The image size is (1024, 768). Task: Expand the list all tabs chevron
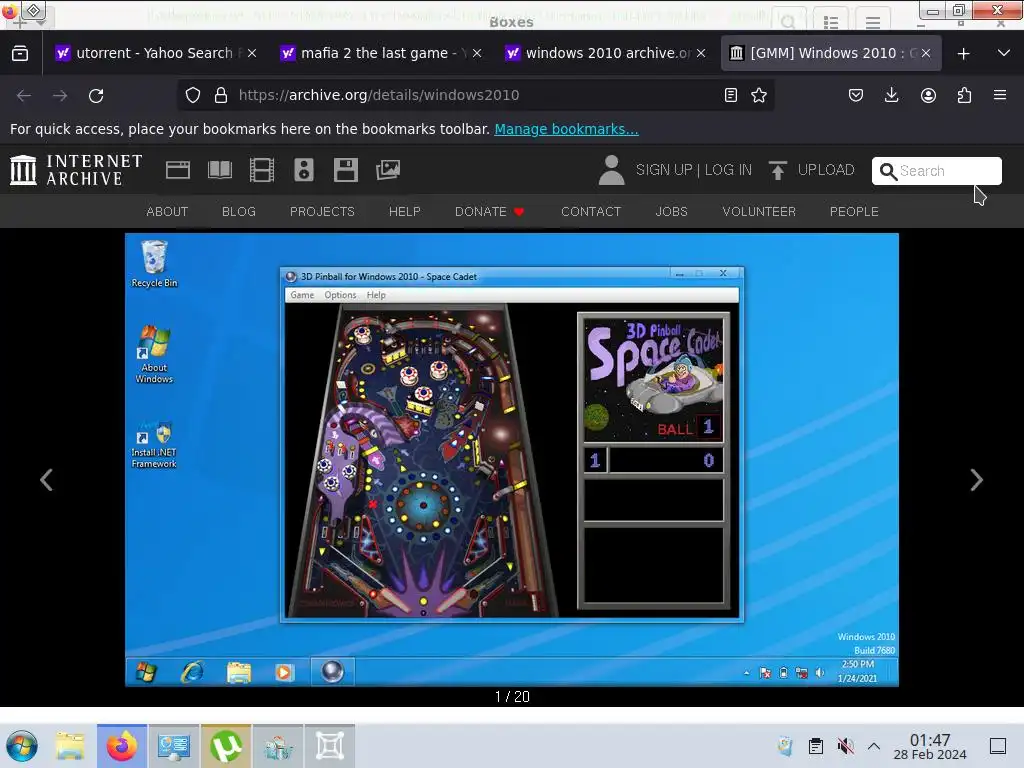click(1004, 54)
